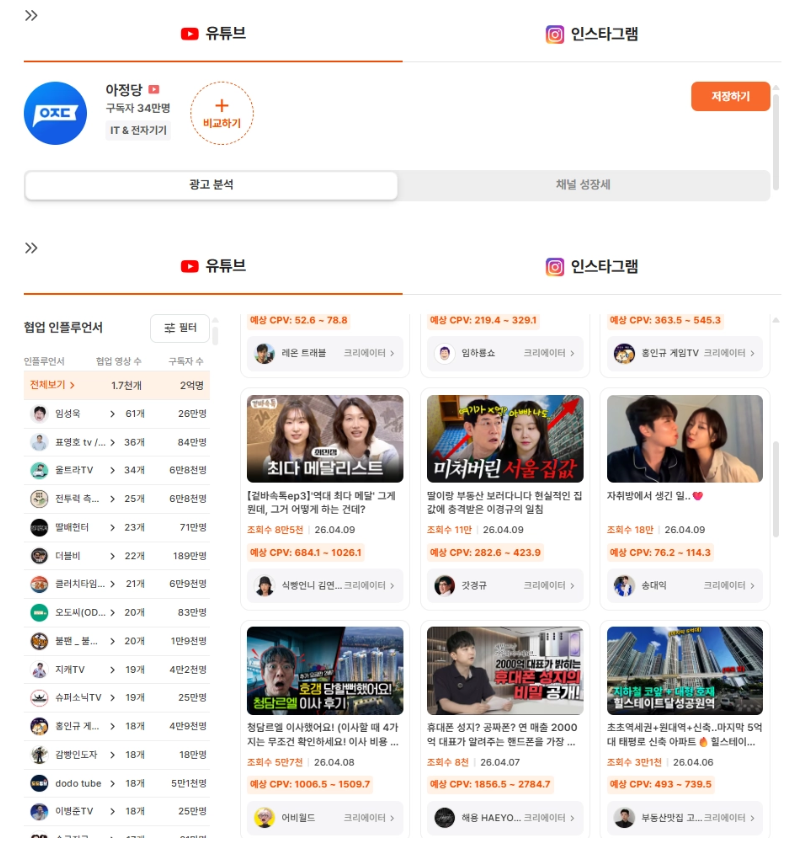The width and height of the screenshot is (793, 856).
Task: Select the 슈퍼소닉TV influencer row
Action: coord(116,697)
